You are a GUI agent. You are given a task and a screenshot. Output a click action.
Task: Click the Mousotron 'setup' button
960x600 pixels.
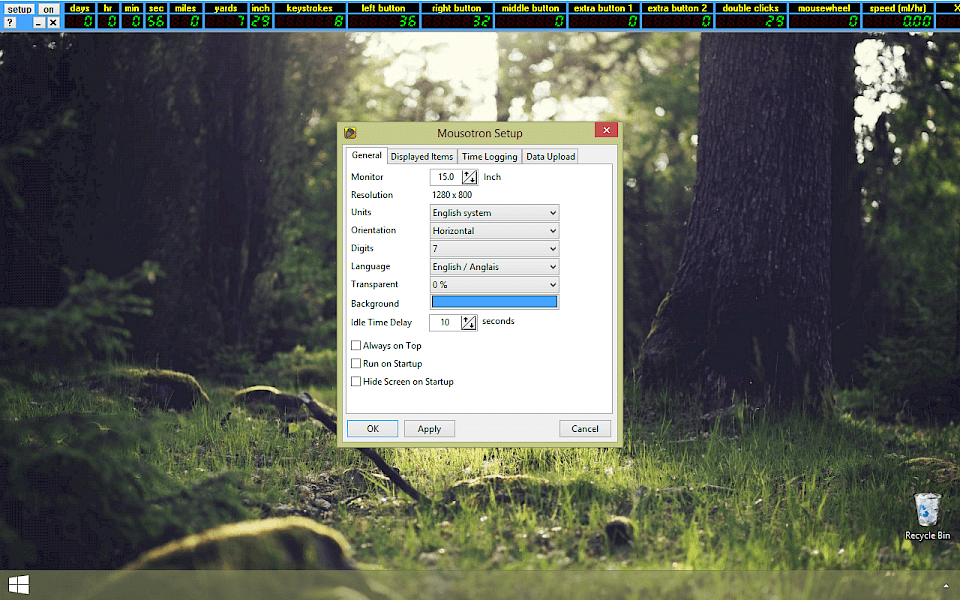pos(20,9)
